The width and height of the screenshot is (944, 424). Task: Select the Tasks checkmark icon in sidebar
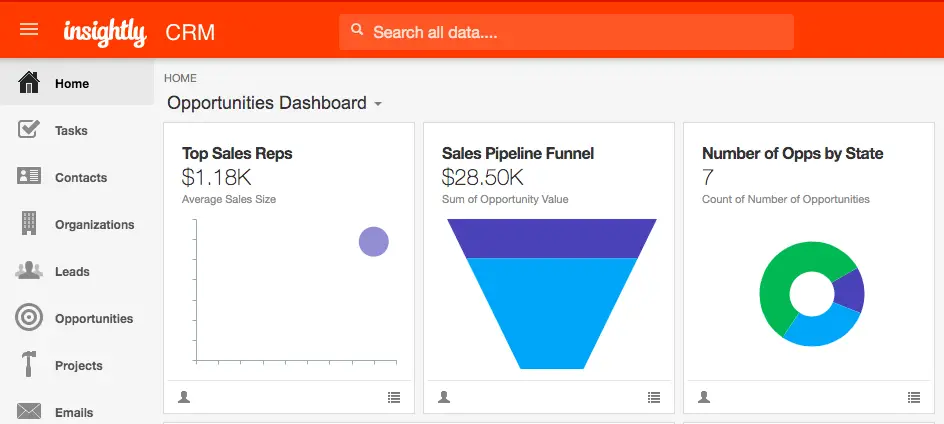coord(29,129)
